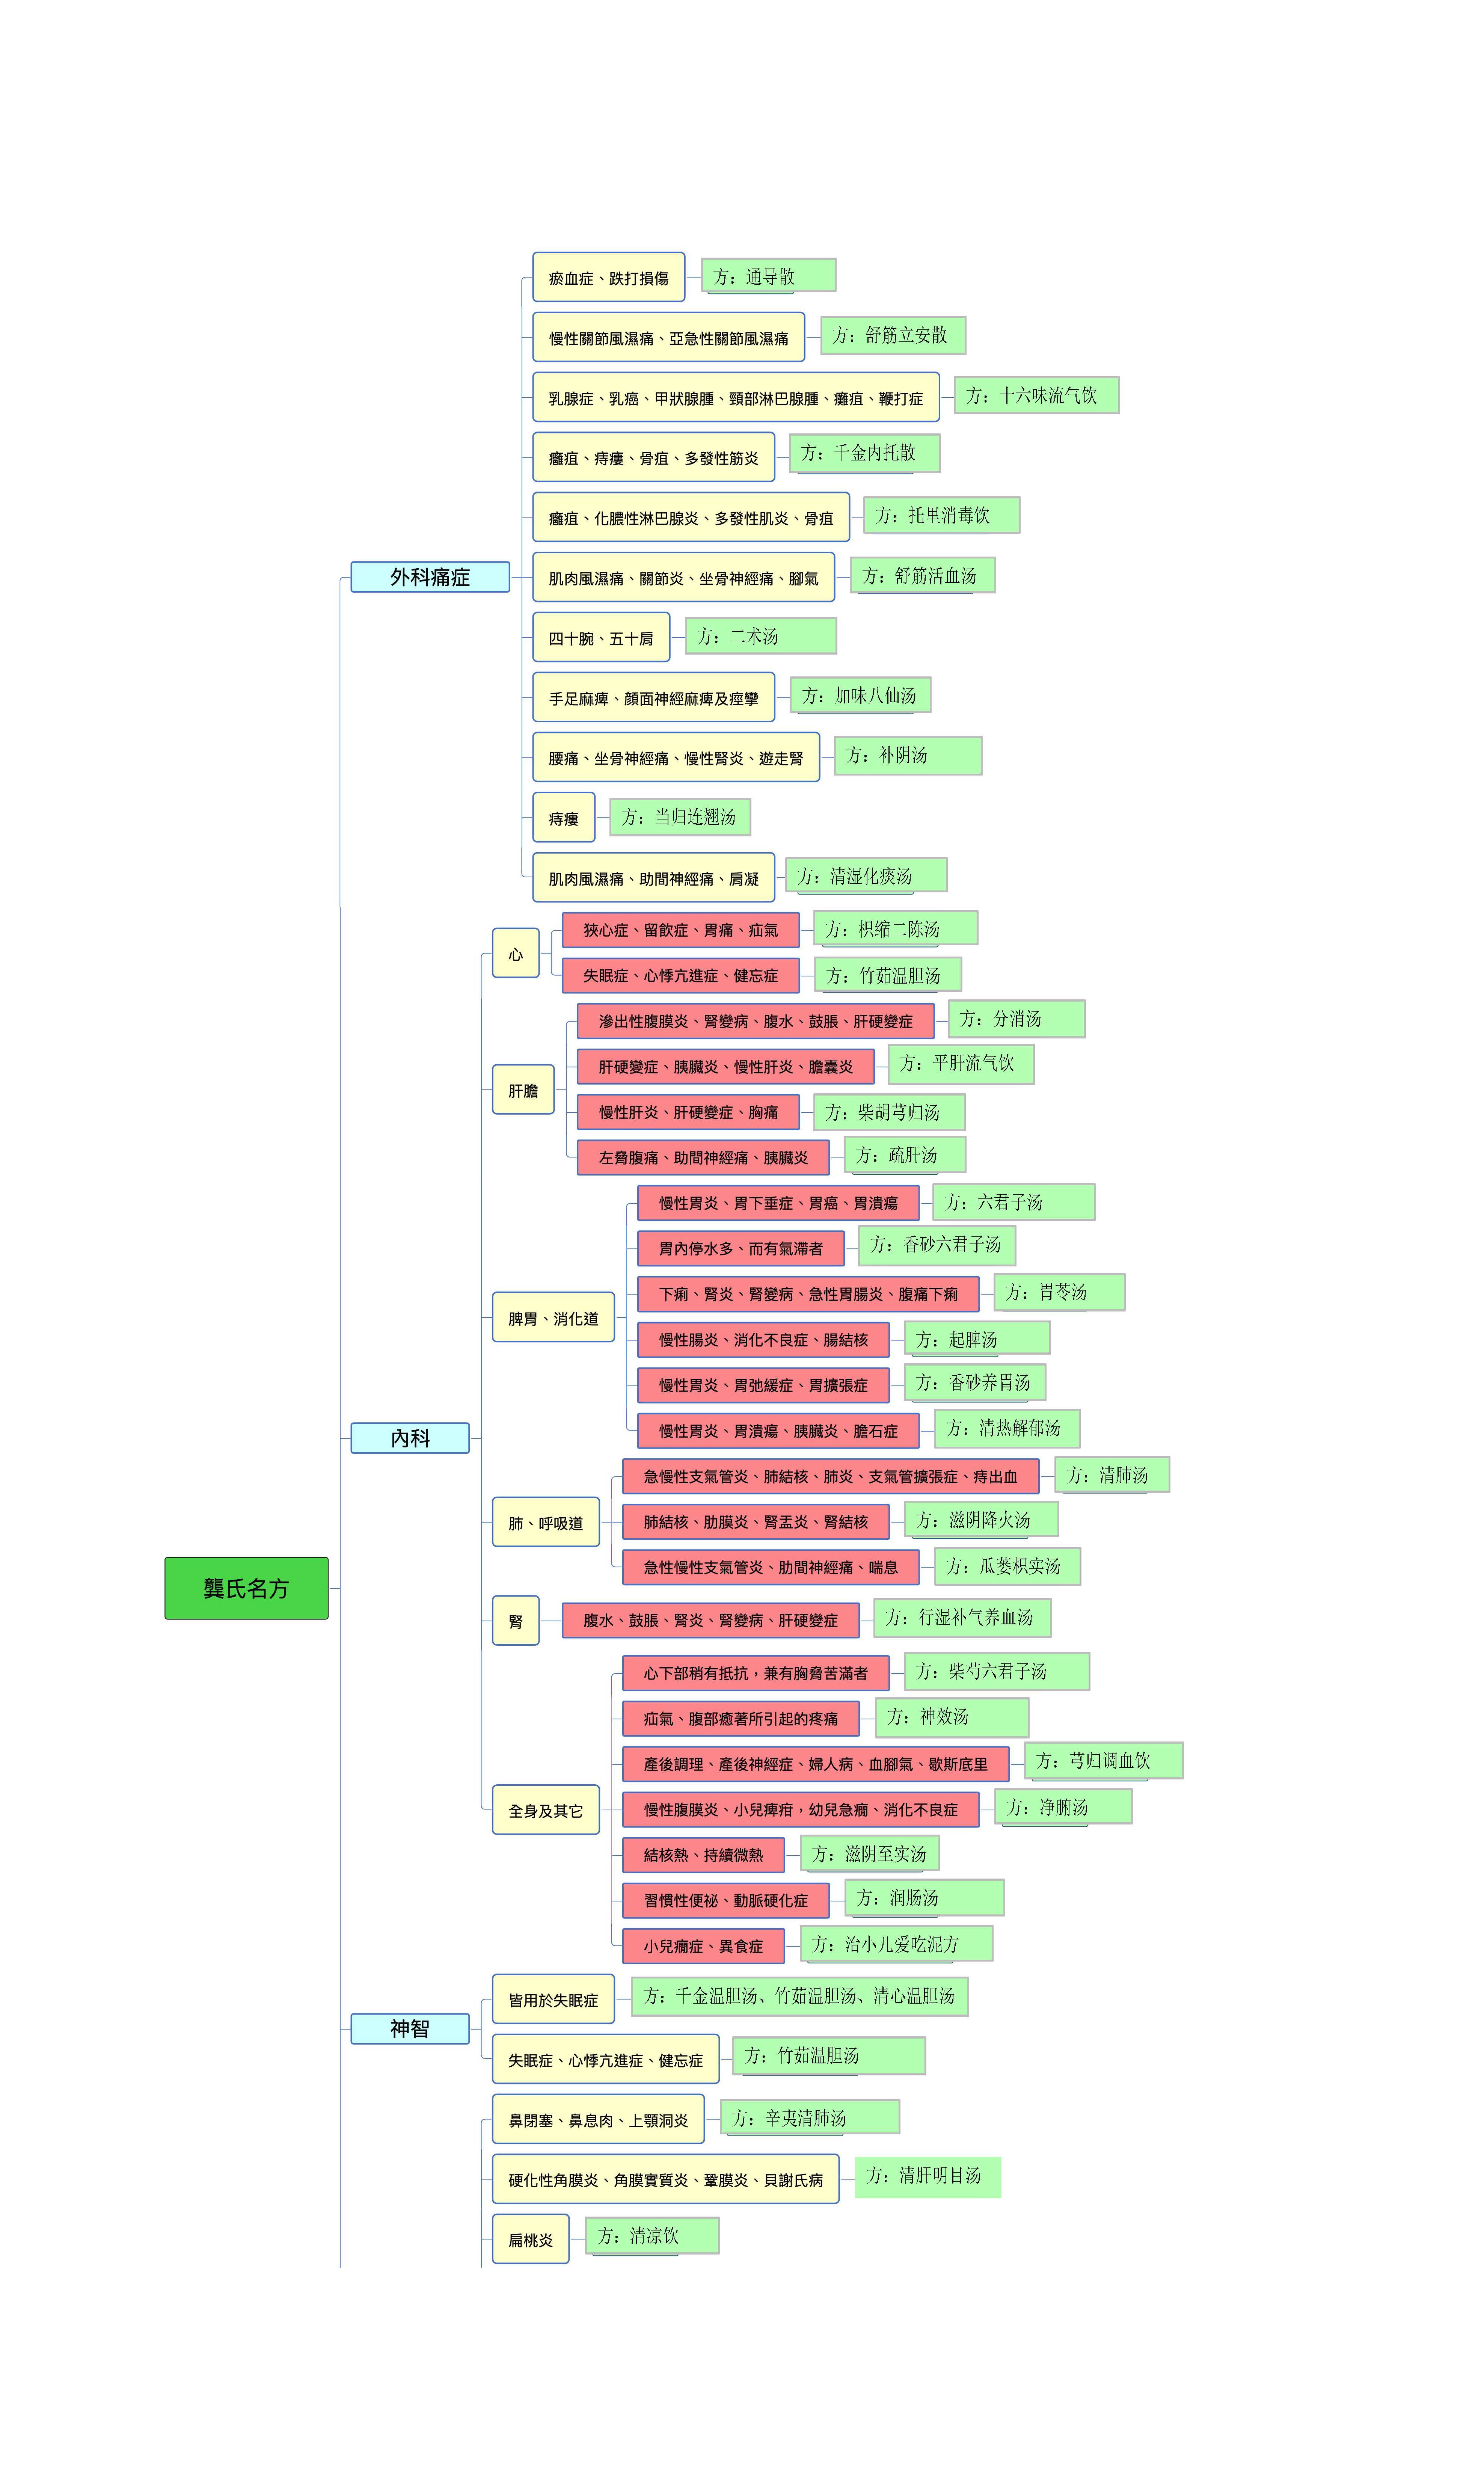Image resolution: width=1484 pixels, height=2490 pixels.
Task: Select red node 習慣性便祕、動脈硬化症
Action: [x=726, y=1900]
